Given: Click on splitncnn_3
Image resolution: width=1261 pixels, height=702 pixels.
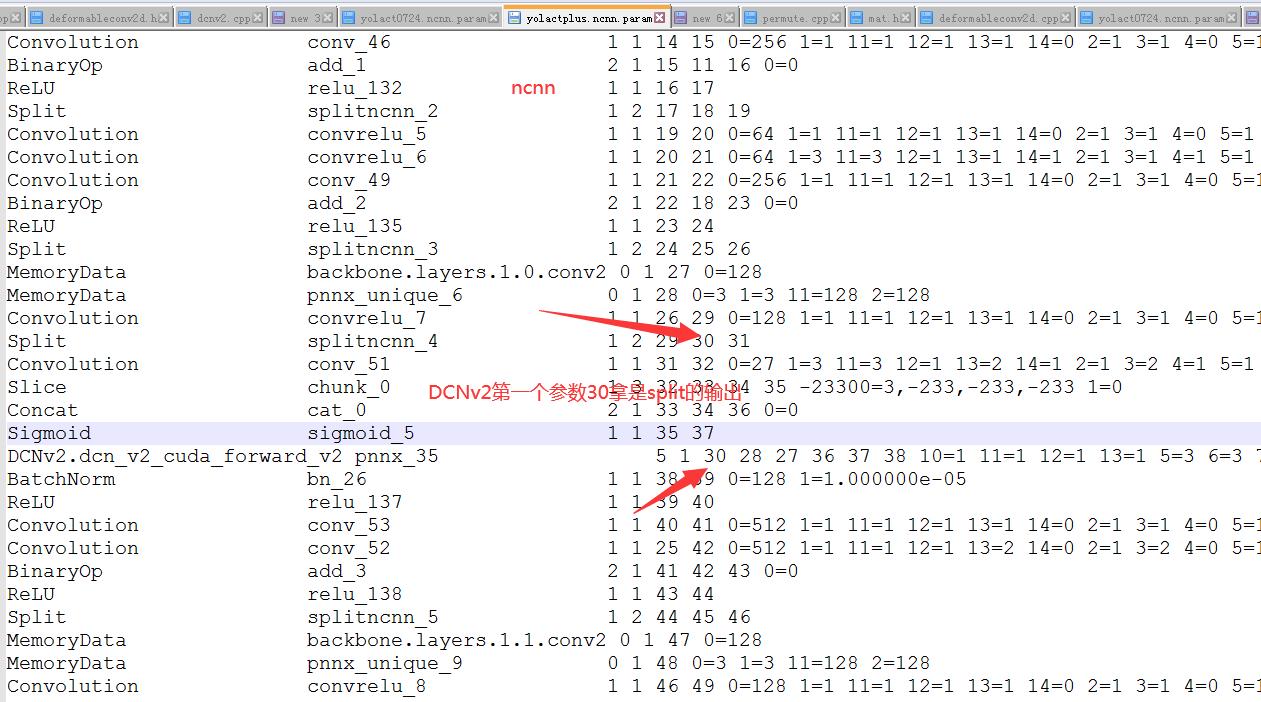Looking at the screenshot, I should pos(373,249).
